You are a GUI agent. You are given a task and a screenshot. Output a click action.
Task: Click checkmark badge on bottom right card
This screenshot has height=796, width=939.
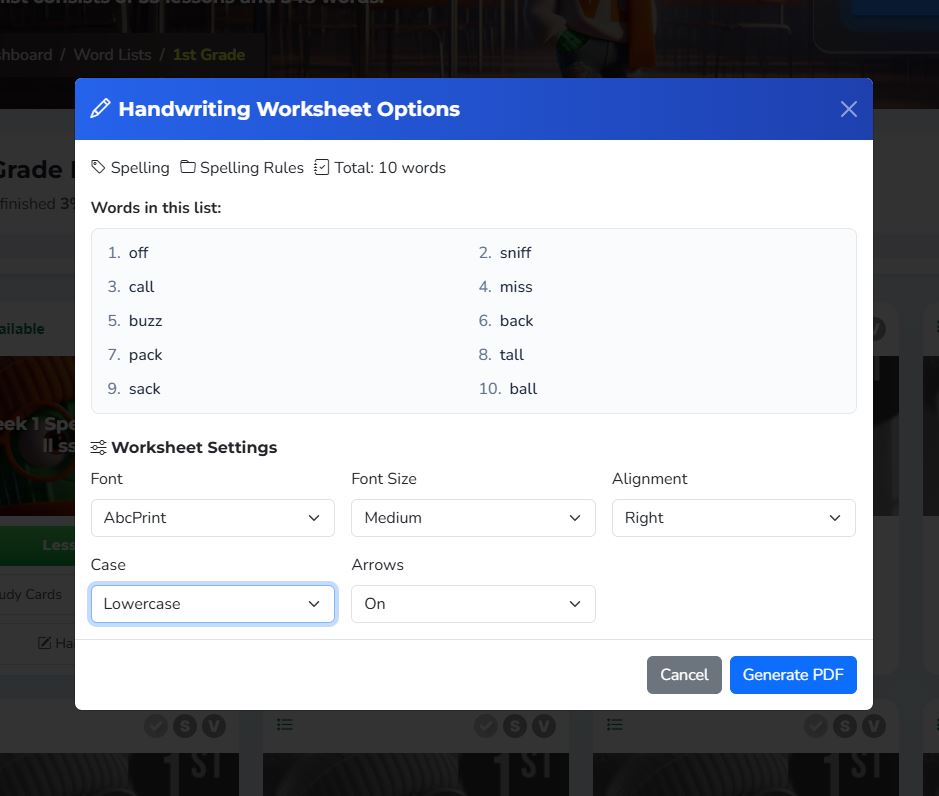816,726
